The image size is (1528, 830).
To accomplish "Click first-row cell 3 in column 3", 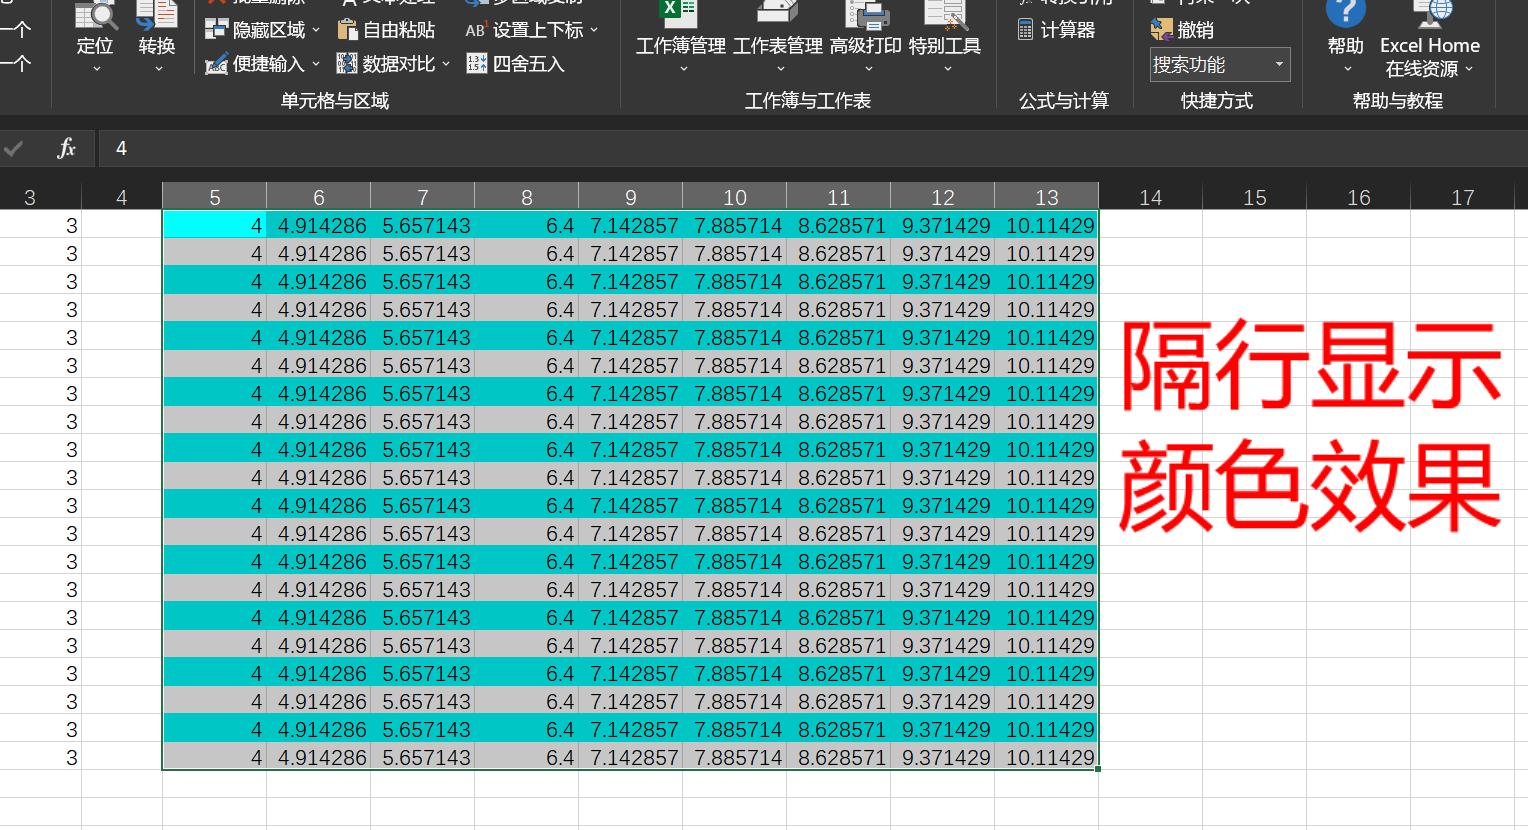I will (x=40, y=225).
